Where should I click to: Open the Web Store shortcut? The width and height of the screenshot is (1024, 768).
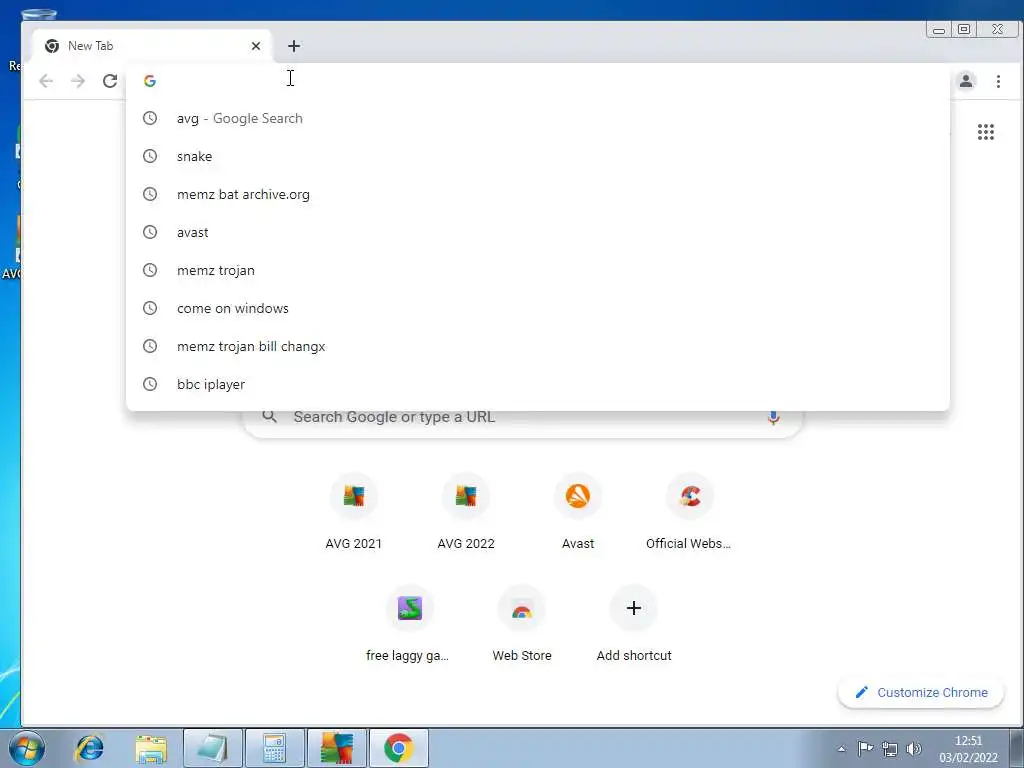[x=522, y=624]
